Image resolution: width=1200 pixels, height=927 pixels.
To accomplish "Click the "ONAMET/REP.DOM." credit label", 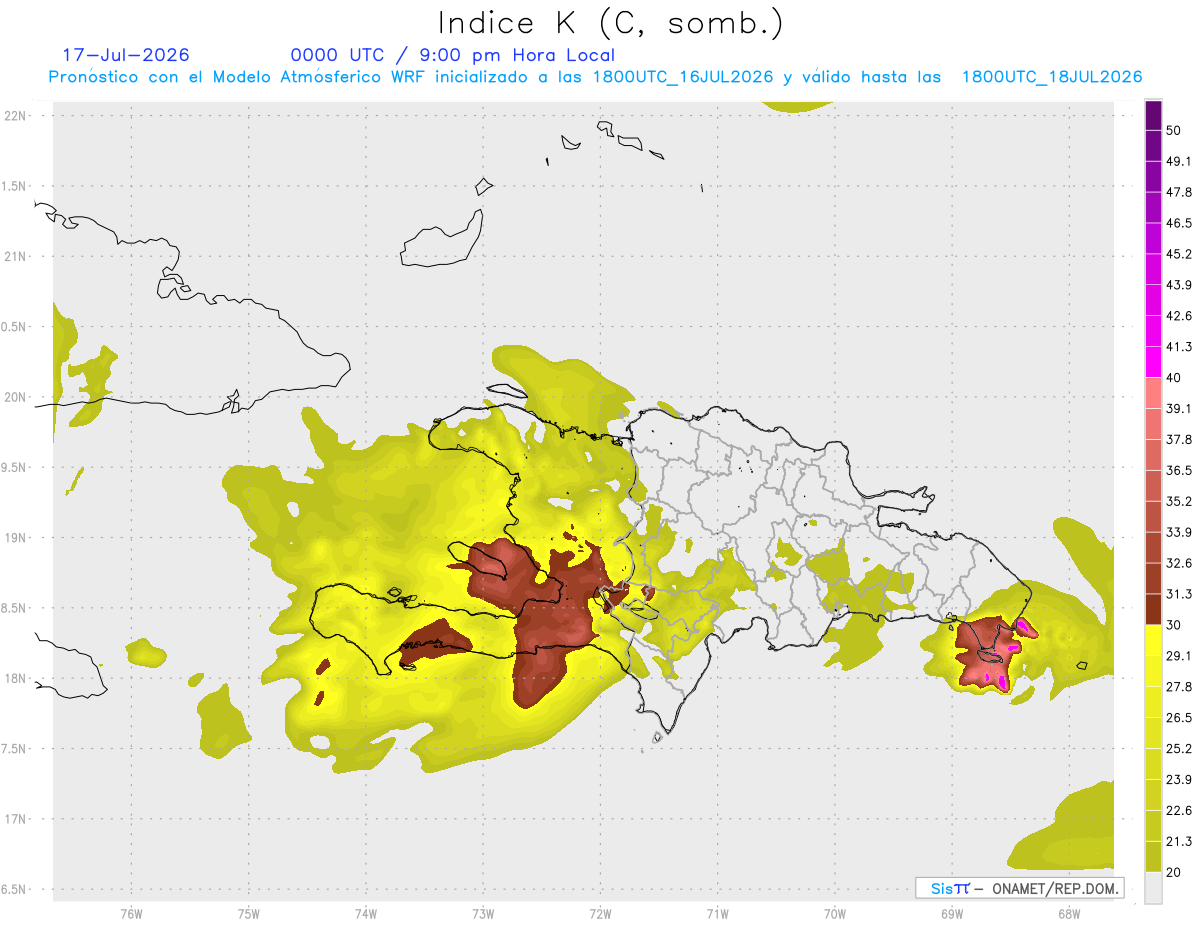I will coord(1054,888).
